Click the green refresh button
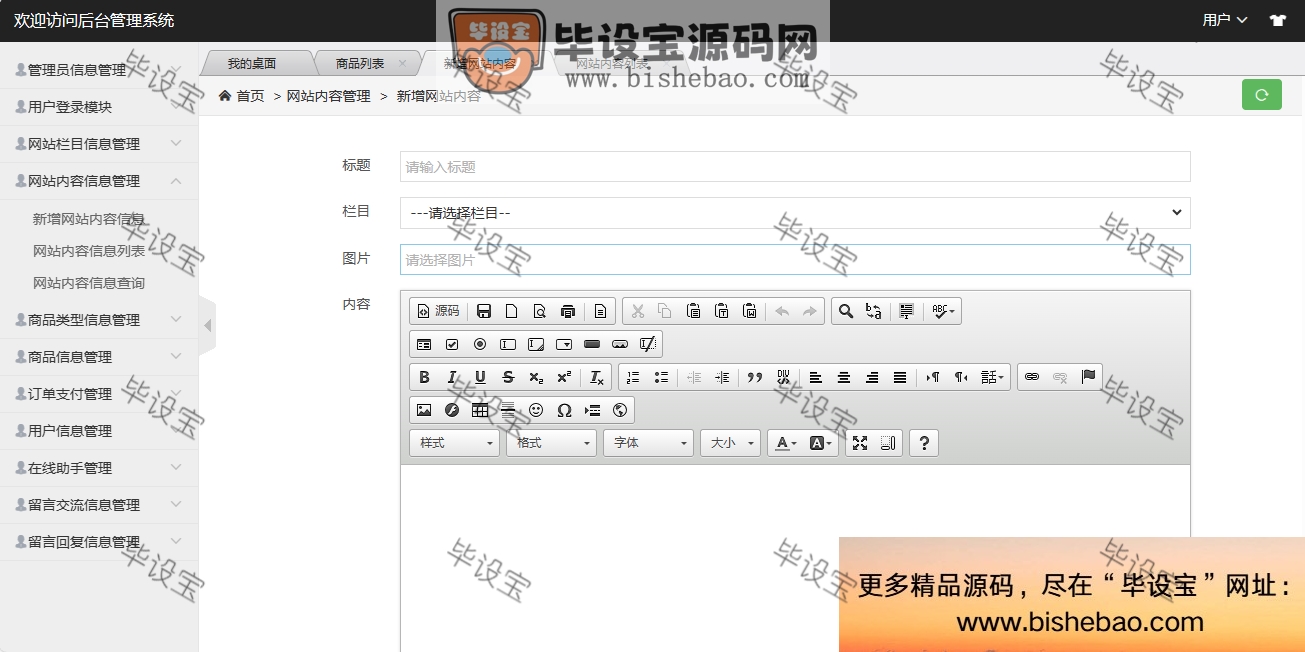 1262,95
